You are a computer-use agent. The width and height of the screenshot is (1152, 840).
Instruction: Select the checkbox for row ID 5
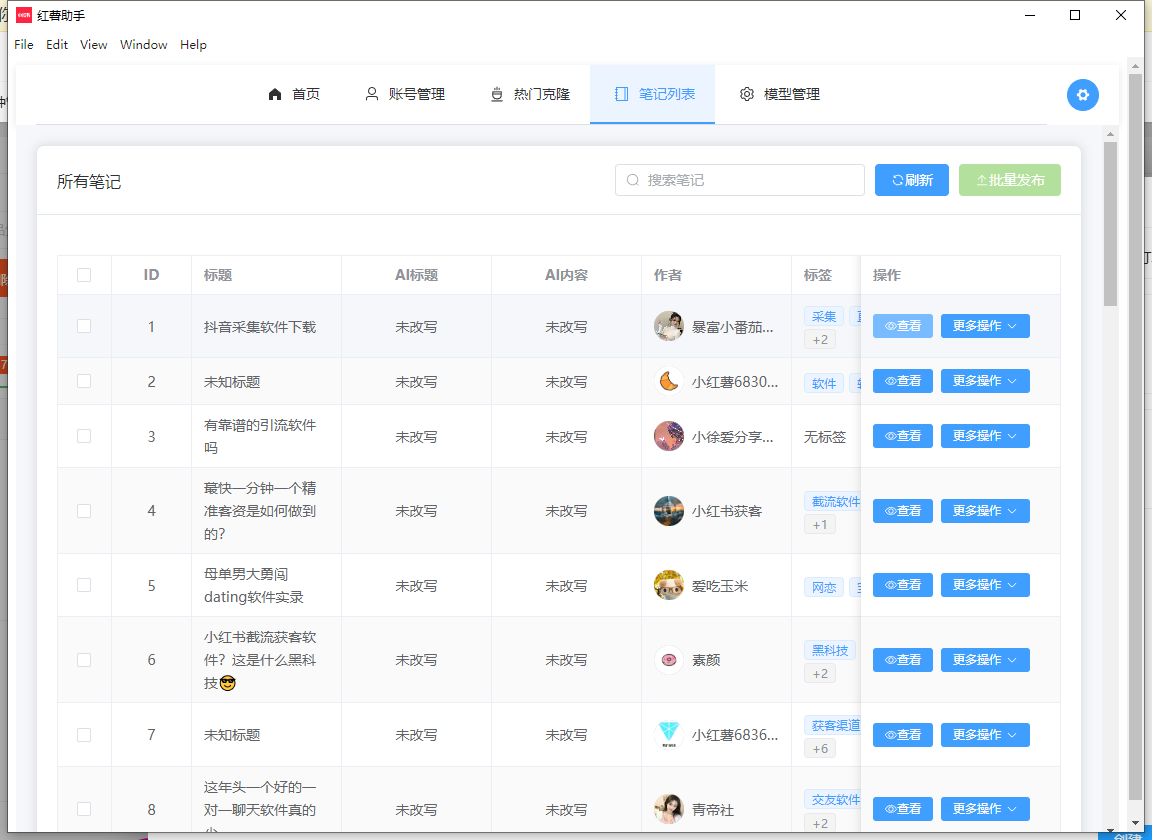pos(84,585)
